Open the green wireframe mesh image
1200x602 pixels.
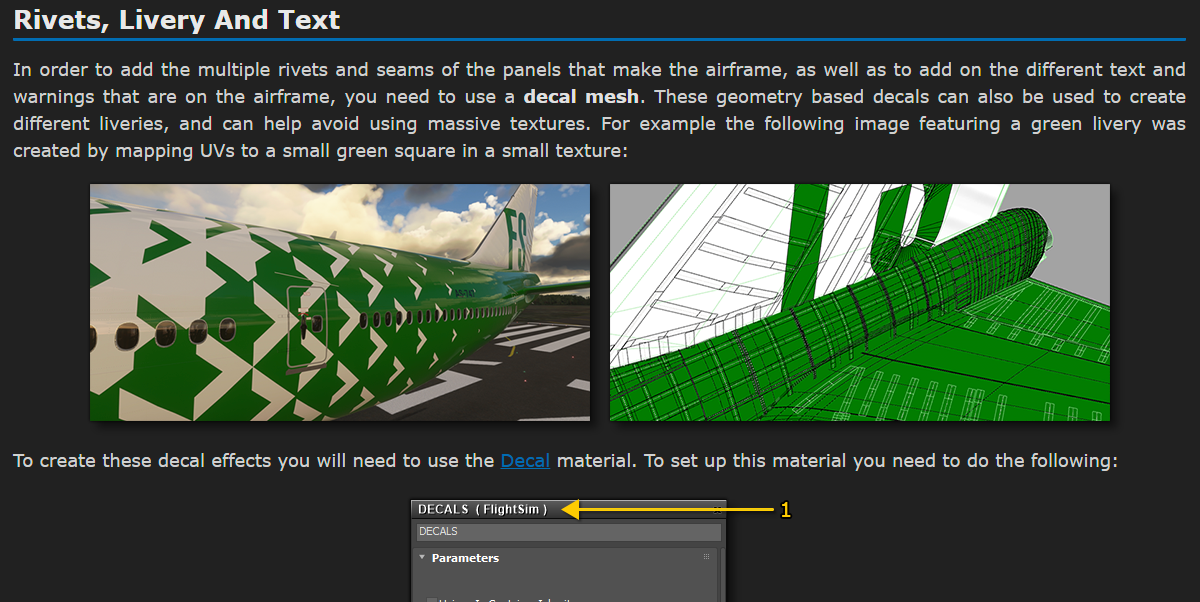tap(860, 302)
